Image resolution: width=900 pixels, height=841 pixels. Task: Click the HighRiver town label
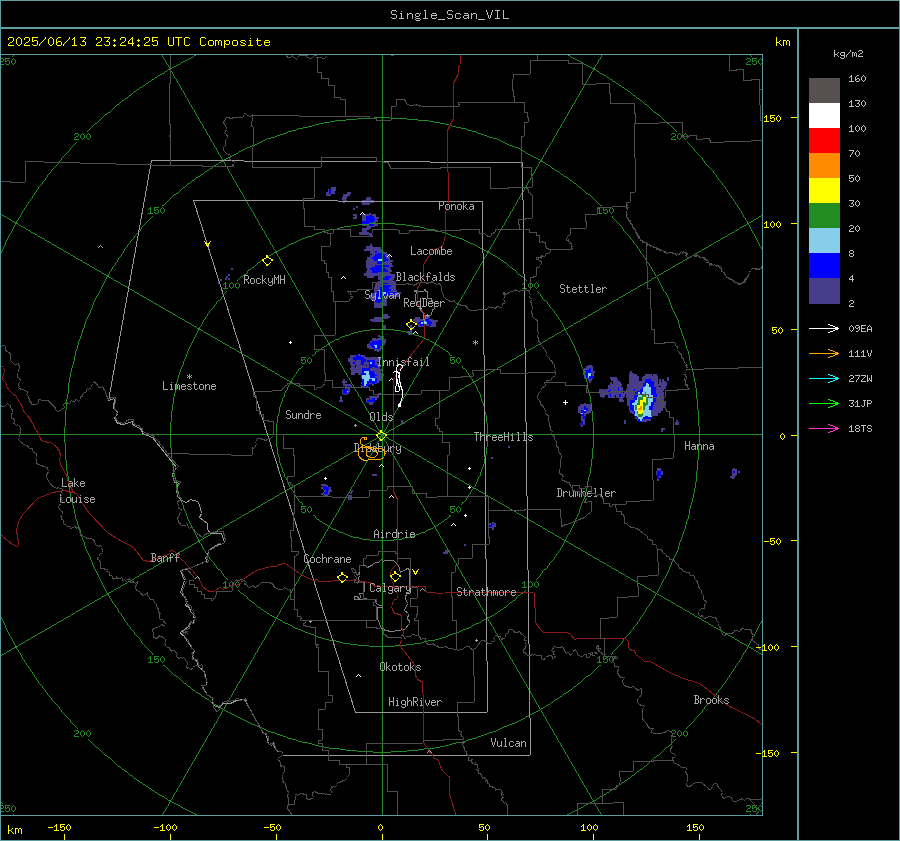pyautogui.click(x=415, y=702)
